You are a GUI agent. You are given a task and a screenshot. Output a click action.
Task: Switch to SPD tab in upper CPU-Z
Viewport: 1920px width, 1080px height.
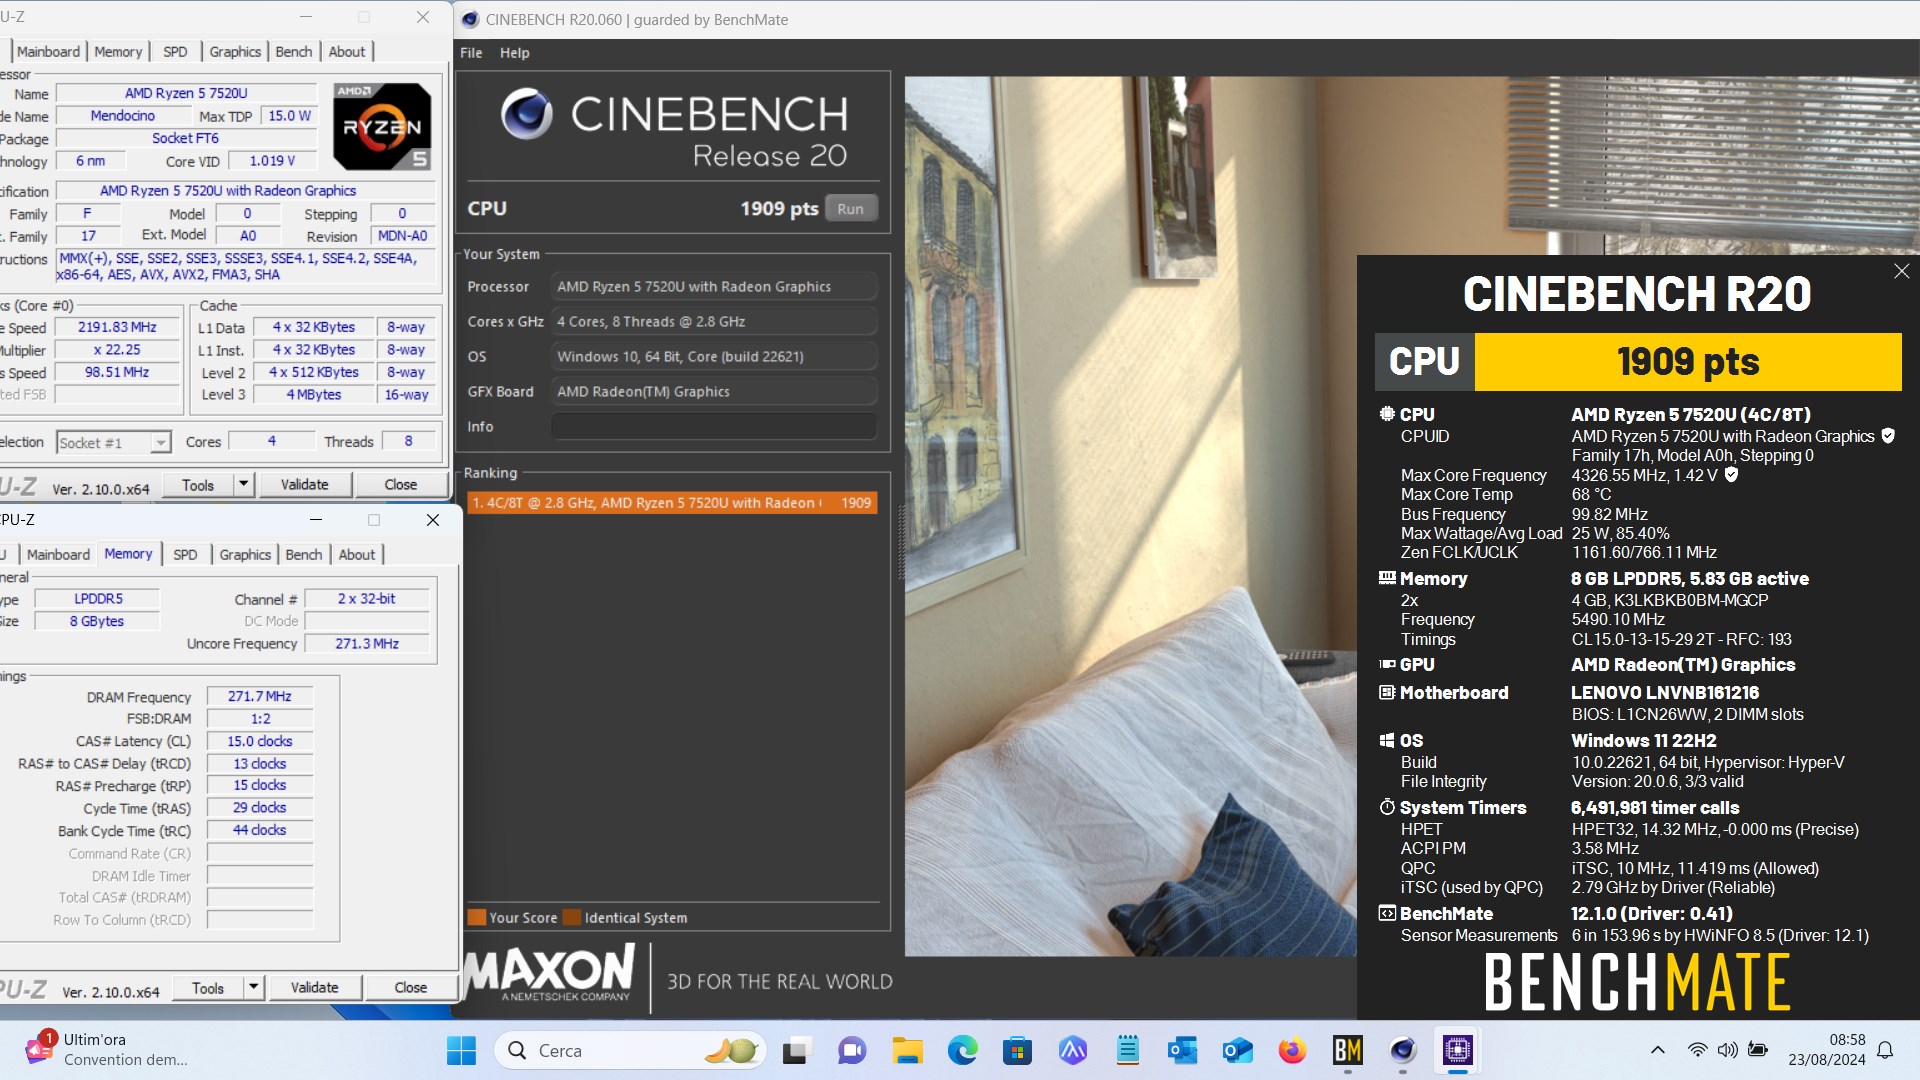(x=175, y=52)
